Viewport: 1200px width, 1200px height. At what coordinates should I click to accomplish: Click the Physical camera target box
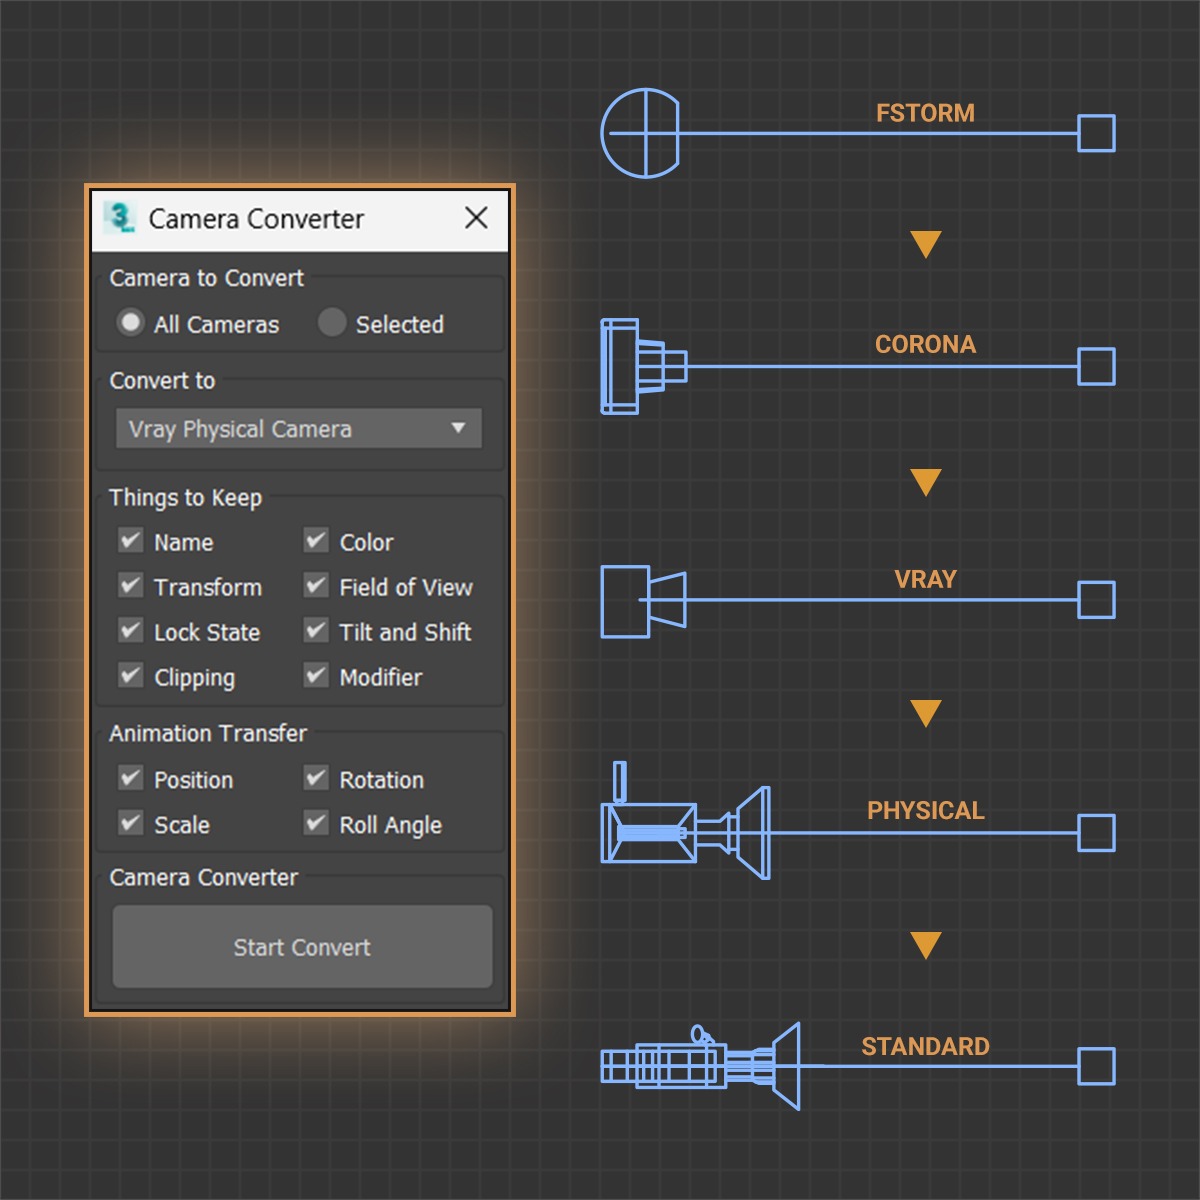[x=1096, y=832]
